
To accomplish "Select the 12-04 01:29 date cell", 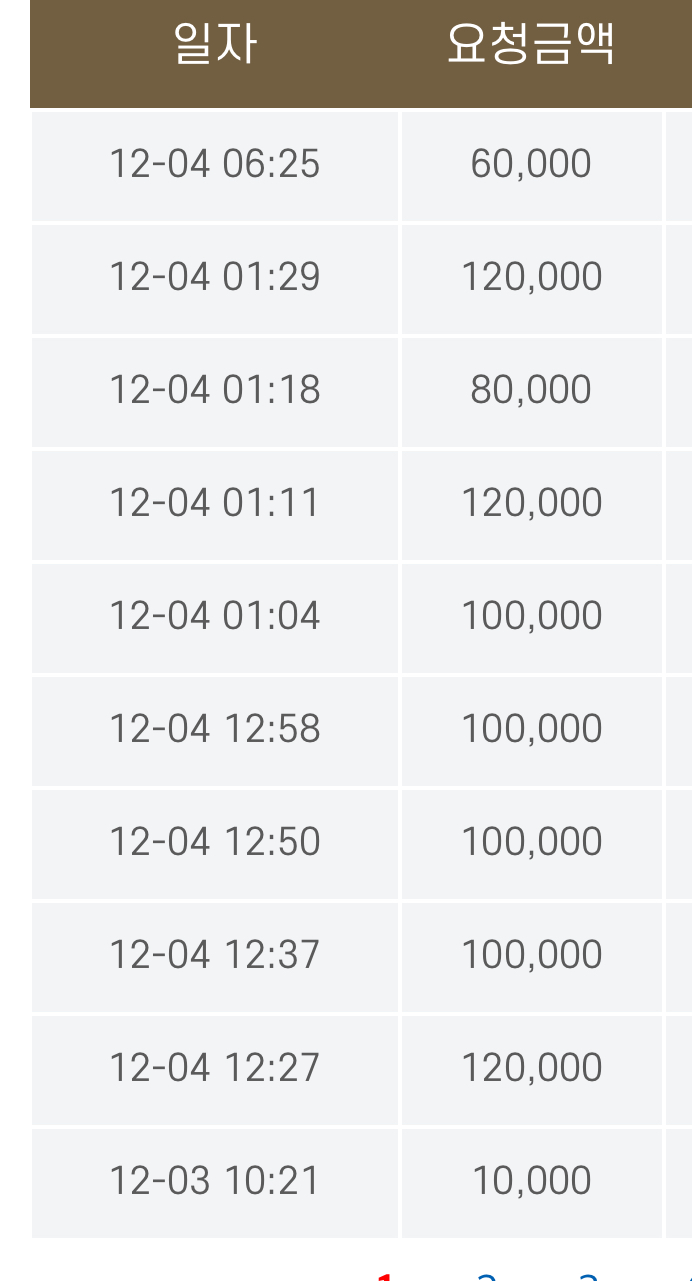I will click(x=215, y=277).
